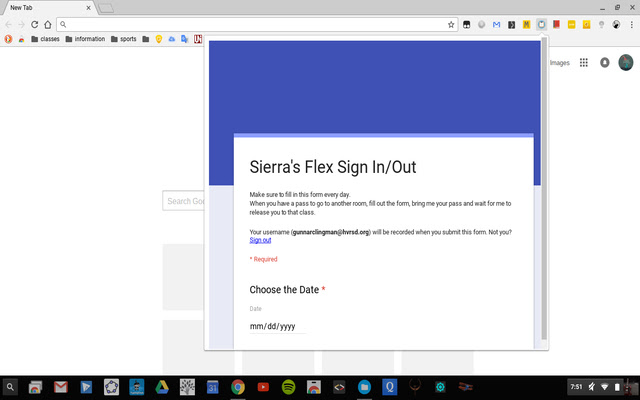
Task: Open YouTube from the shelf
Action: click(x=263, y=387)
